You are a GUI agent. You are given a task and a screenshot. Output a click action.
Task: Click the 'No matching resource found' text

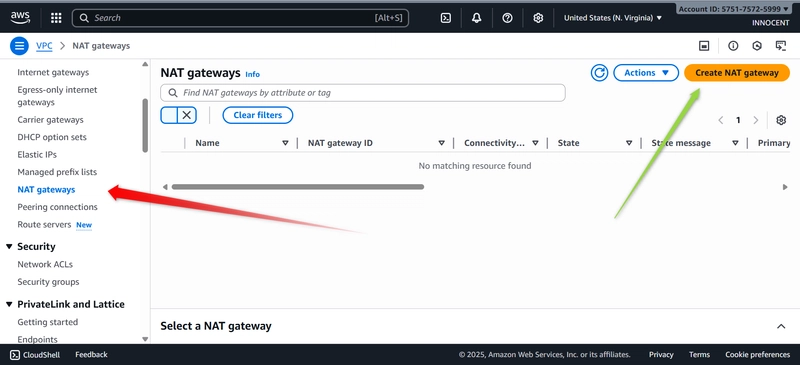point(474,166)
